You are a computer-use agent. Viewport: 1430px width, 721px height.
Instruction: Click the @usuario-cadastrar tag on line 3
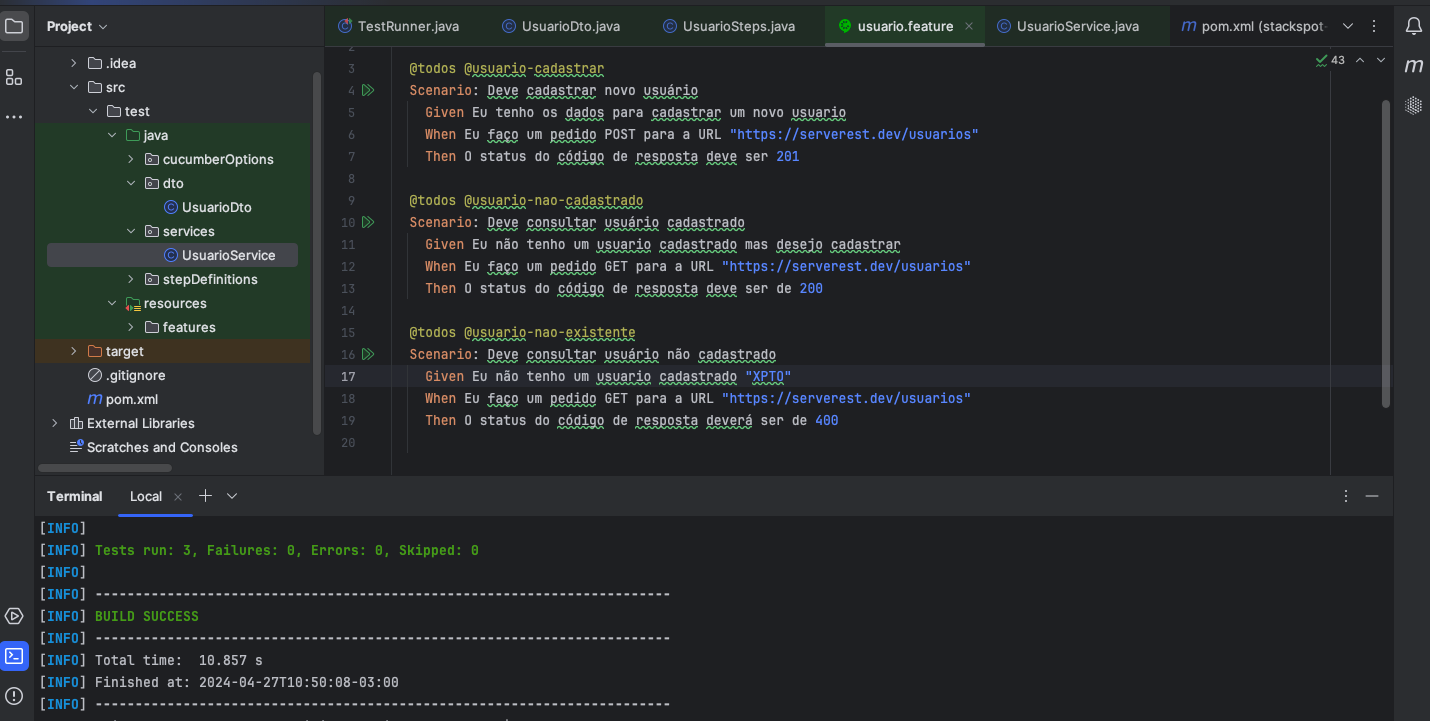pos(534,68)
